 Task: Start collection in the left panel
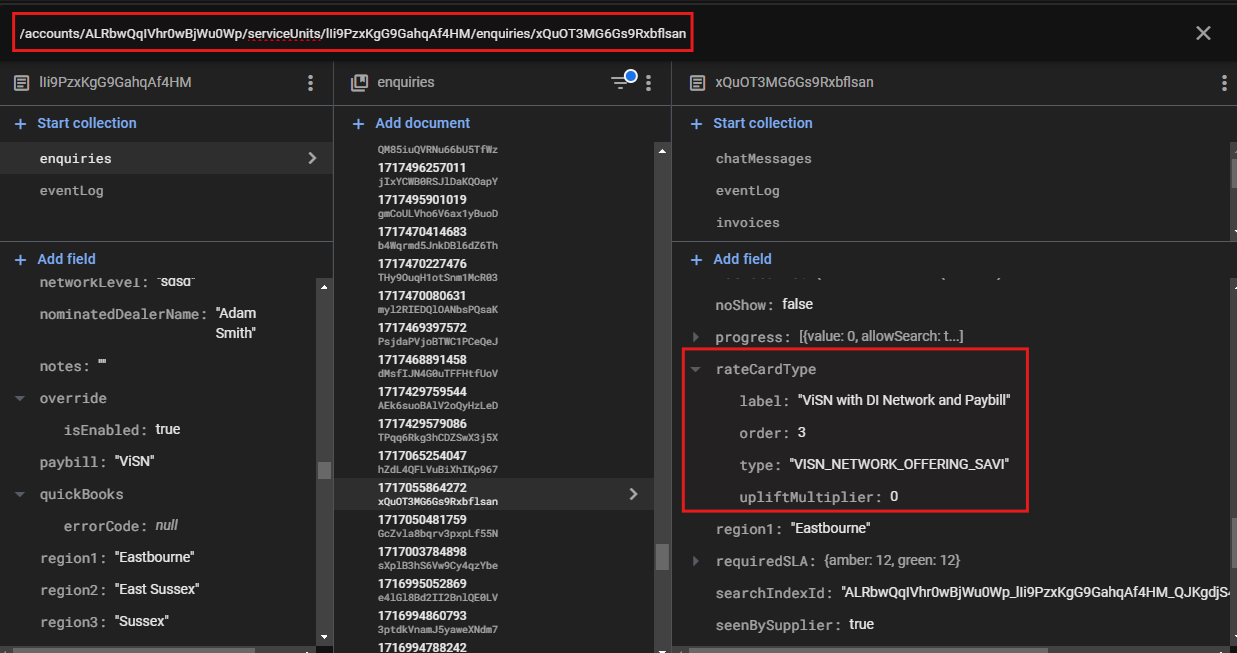(x=75, y=123)
